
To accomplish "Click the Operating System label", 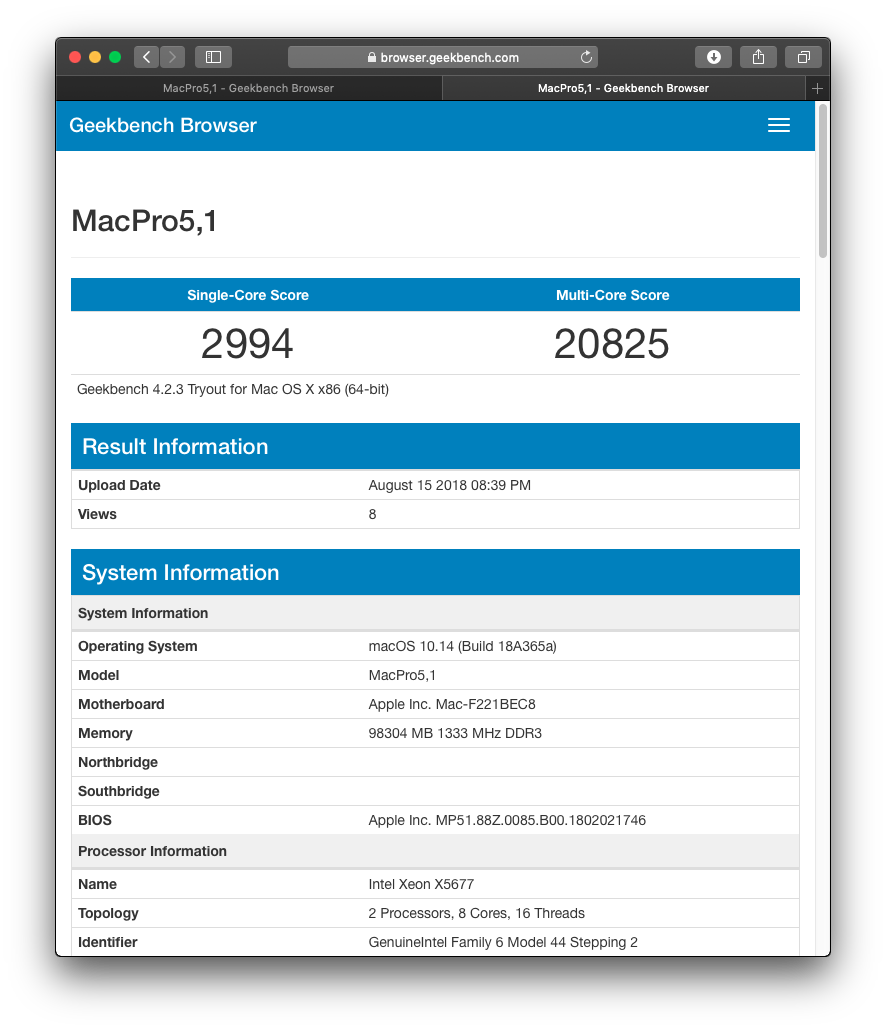I will pyautogui.click(x=138, y=646).
